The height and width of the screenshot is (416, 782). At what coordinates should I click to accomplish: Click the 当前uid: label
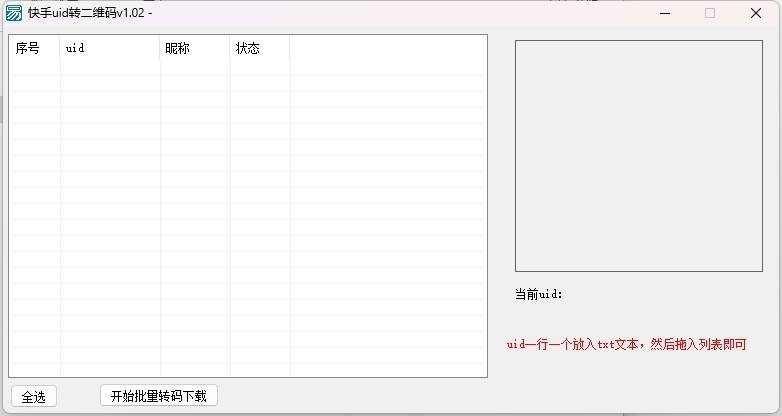coord(539,294)
